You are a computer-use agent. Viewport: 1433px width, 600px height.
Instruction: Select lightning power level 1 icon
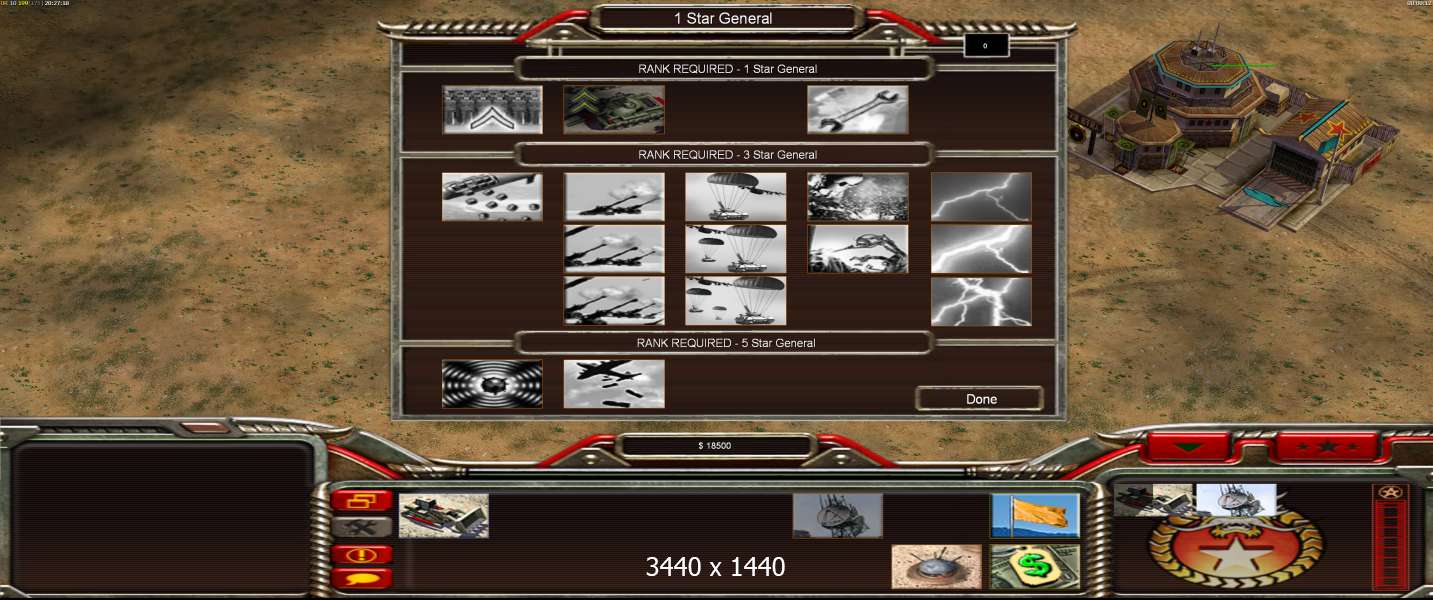click(x=981, y=197)
